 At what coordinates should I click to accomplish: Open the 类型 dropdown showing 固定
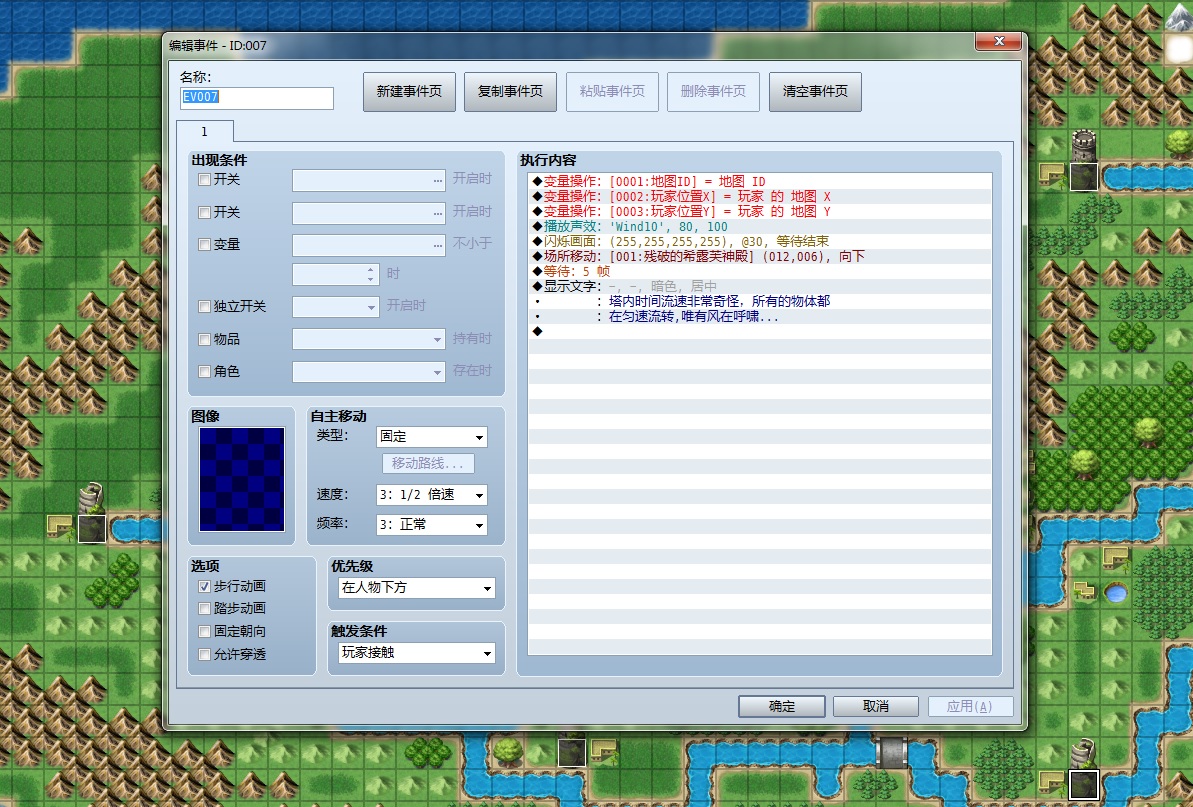click(x=431, y=437)
